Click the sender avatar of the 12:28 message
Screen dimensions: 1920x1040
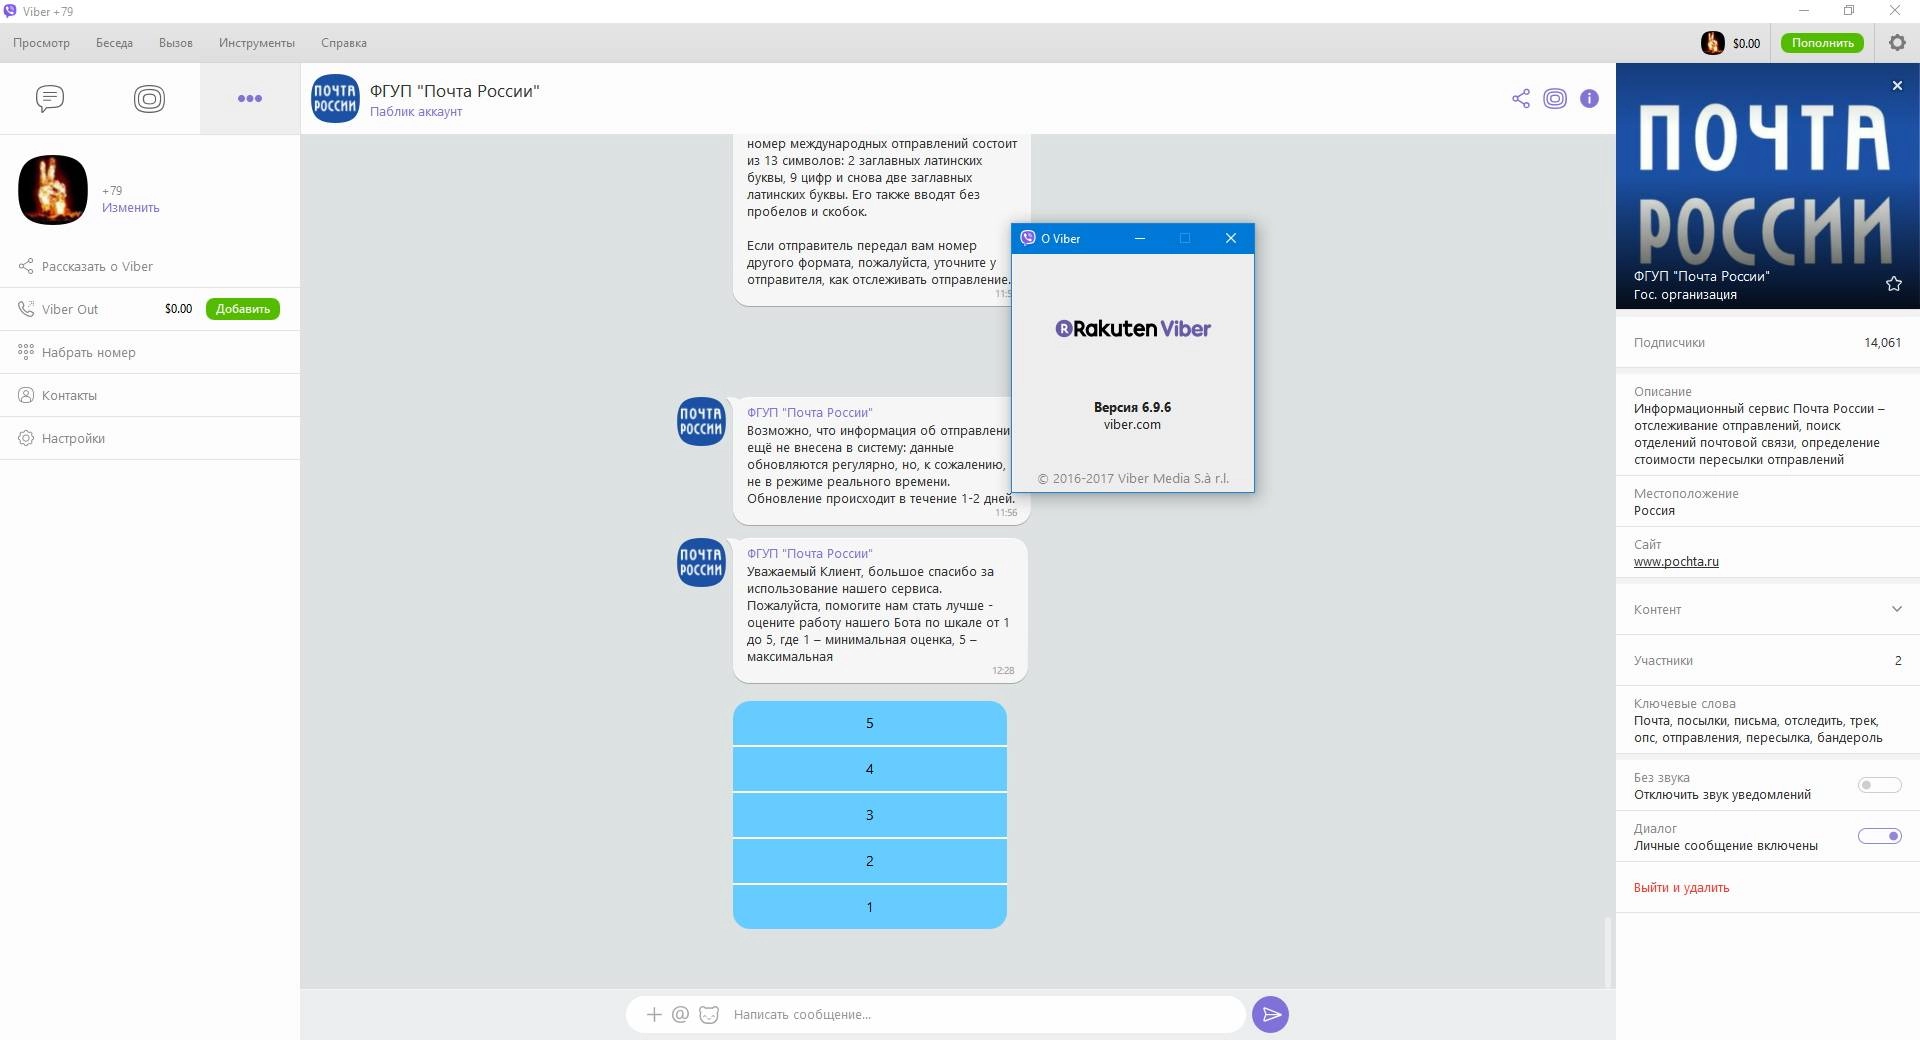701,562
